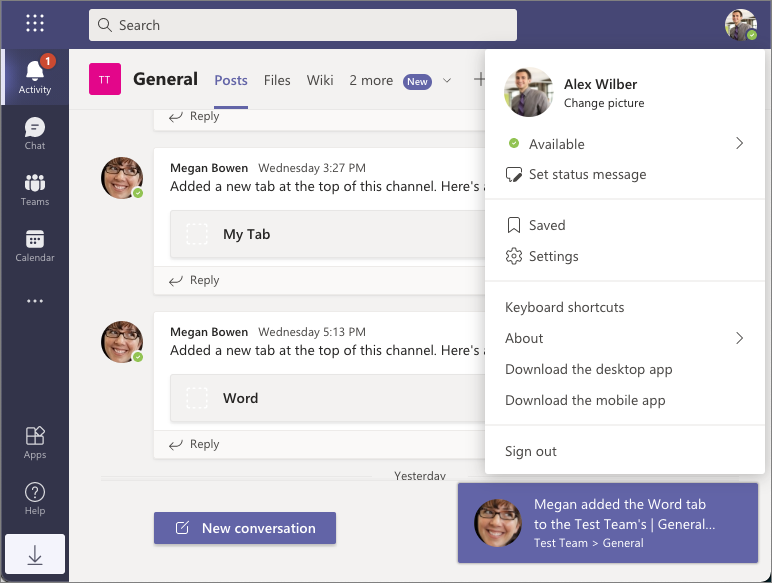Click Megan Bowen's avatar on 3:27 PM post
772x583 pixels.
click(122, 178)
